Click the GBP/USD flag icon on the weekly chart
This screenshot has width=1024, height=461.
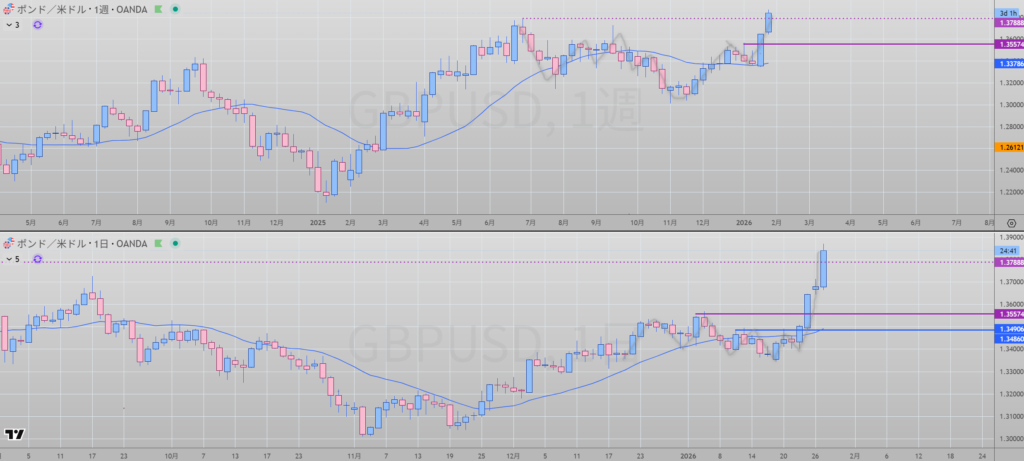click(9, 9)
